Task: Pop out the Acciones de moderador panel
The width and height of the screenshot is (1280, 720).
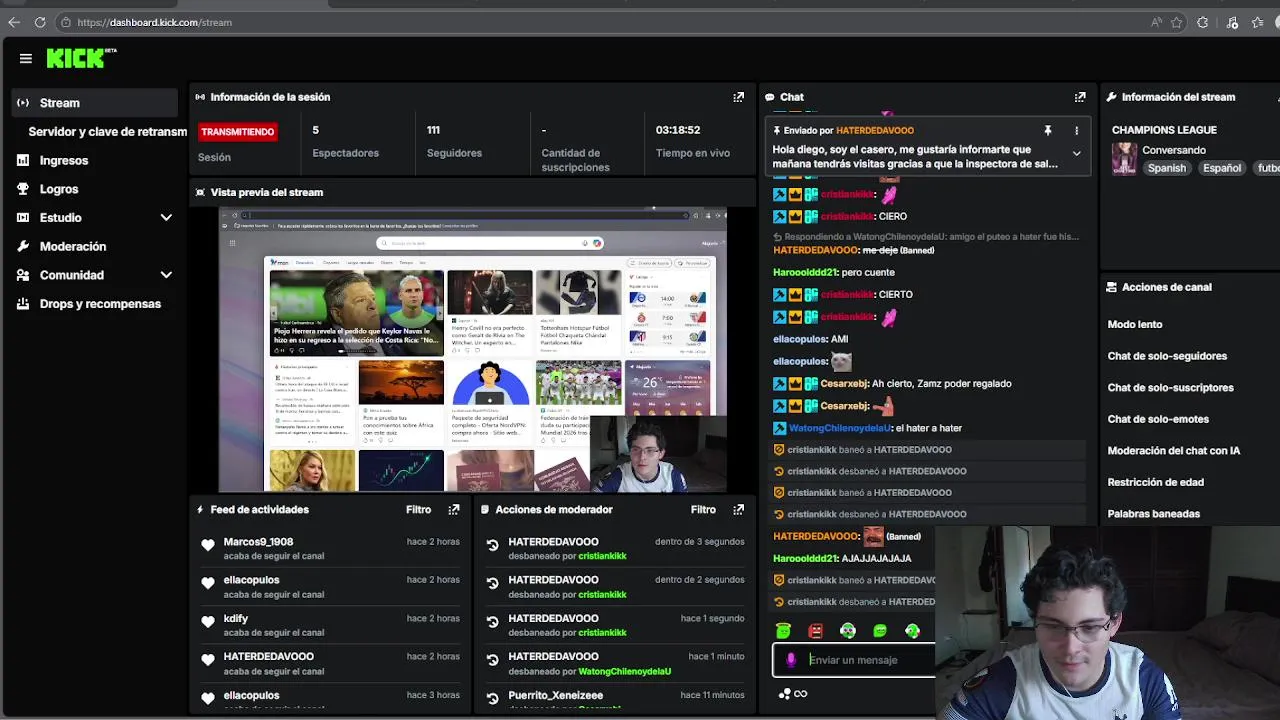Action: pyautogui.click(x=739, y=510)
